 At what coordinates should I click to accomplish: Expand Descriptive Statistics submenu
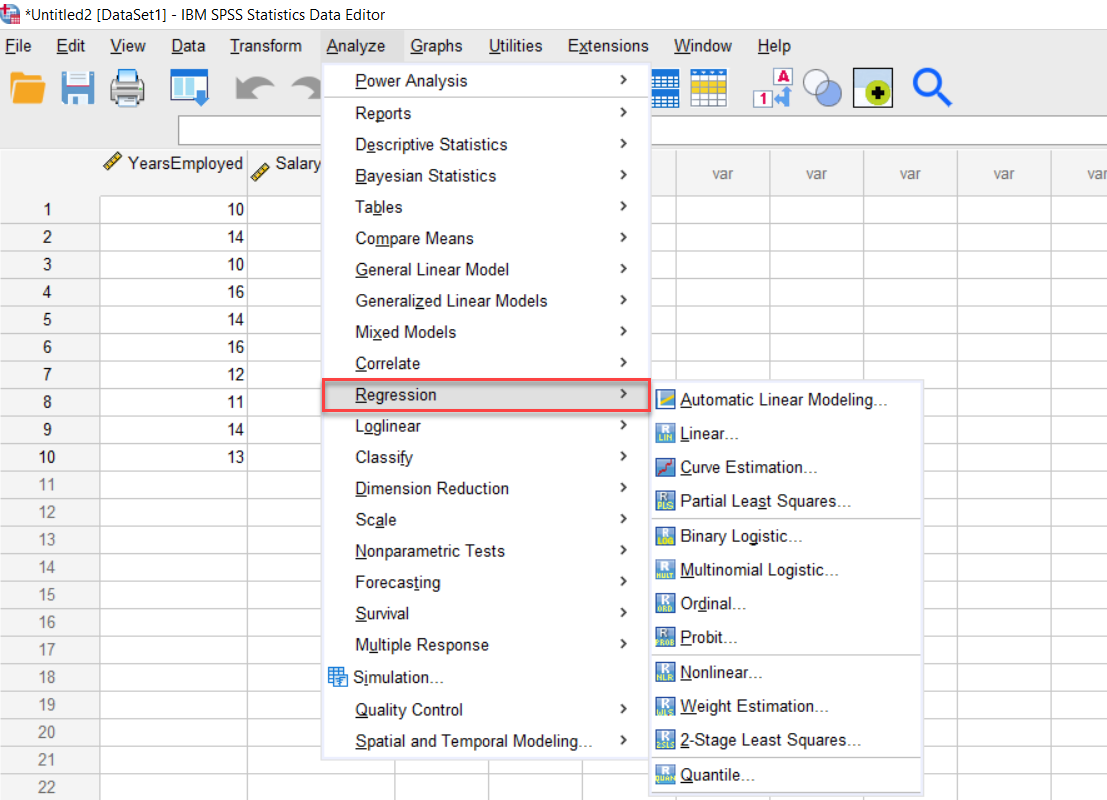click(x=485, y=144)
